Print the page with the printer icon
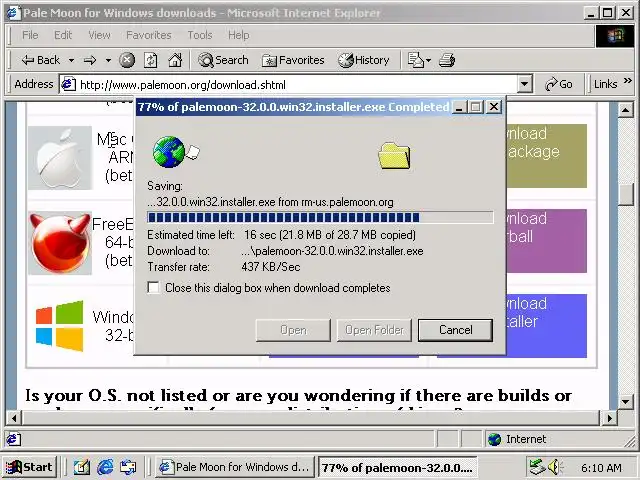This screenshot has height=480, width=640. click(447, 60)
